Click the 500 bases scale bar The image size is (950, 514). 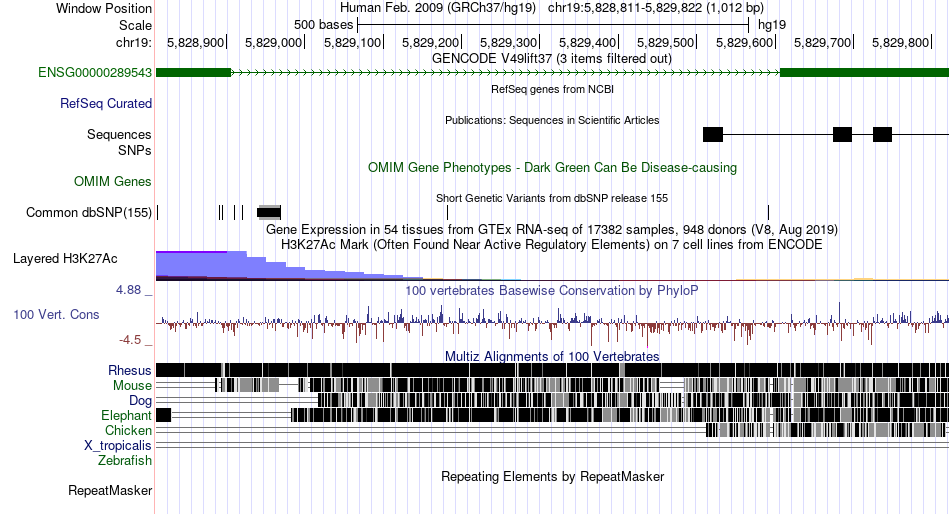553,25
